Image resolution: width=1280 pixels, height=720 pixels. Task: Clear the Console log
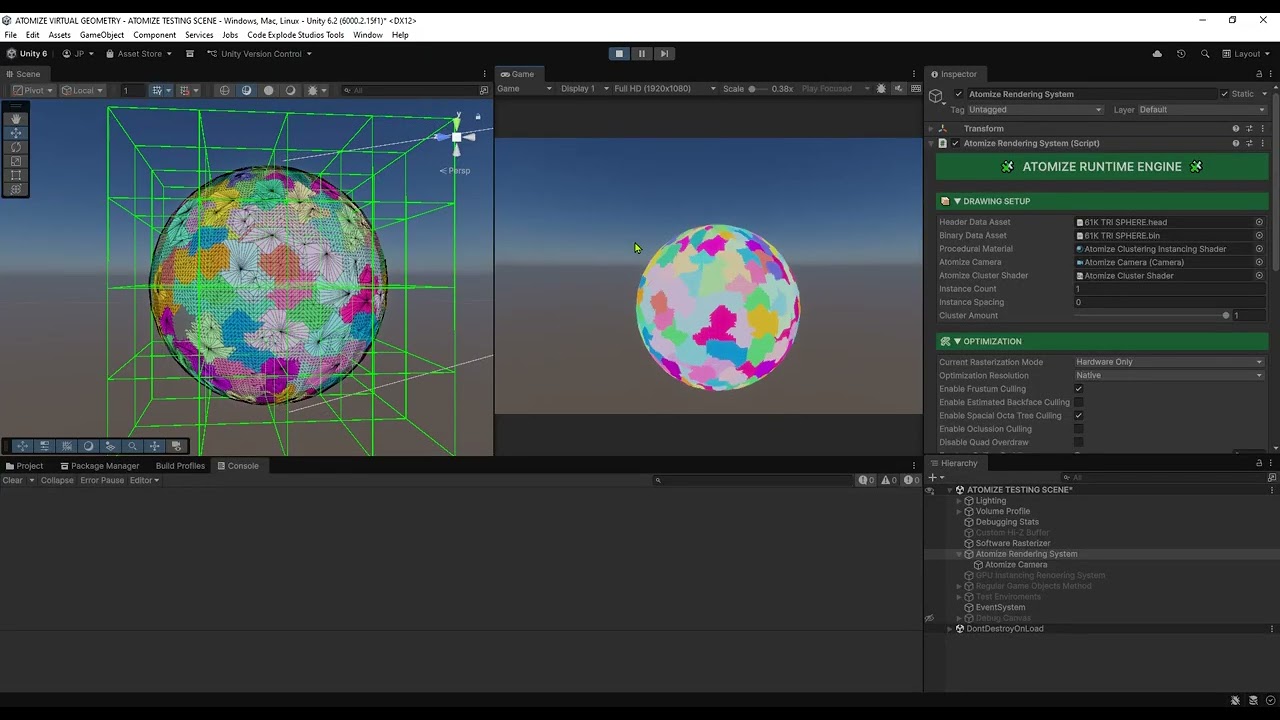(12, 480)
